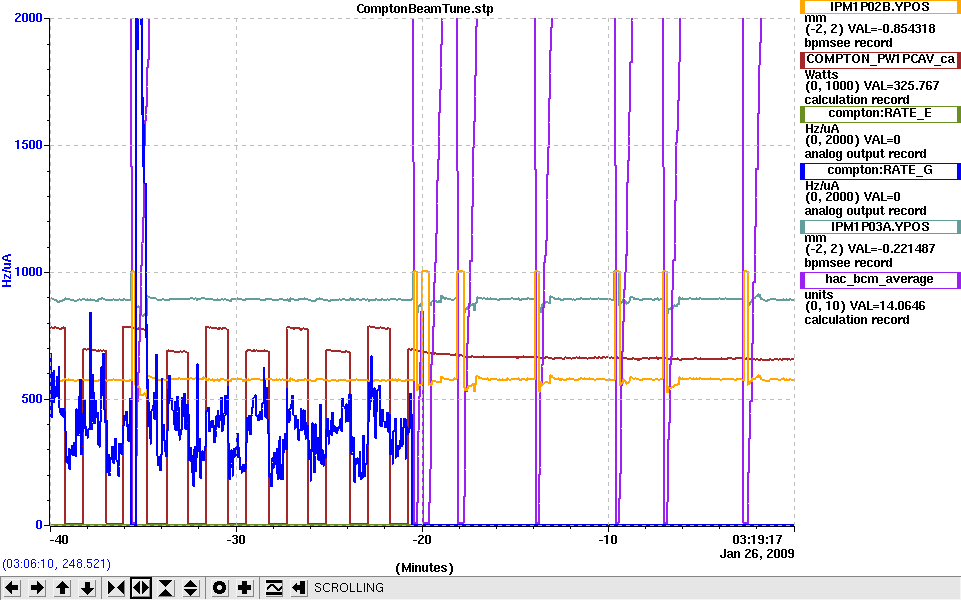Click the cursor readout (03:06:10, 248.521)

(57, 564)
